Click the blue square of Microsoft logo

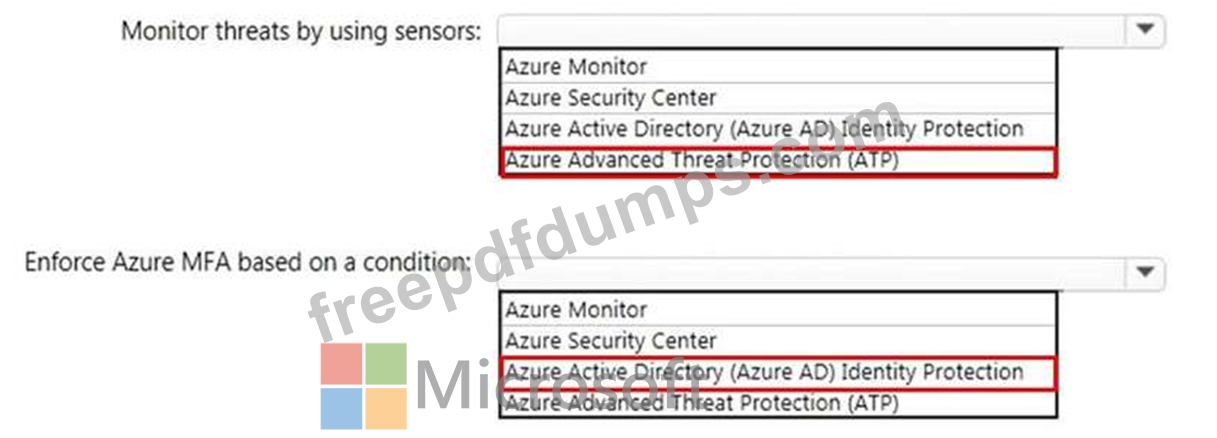pyautogui.click(x=341, y=408)
